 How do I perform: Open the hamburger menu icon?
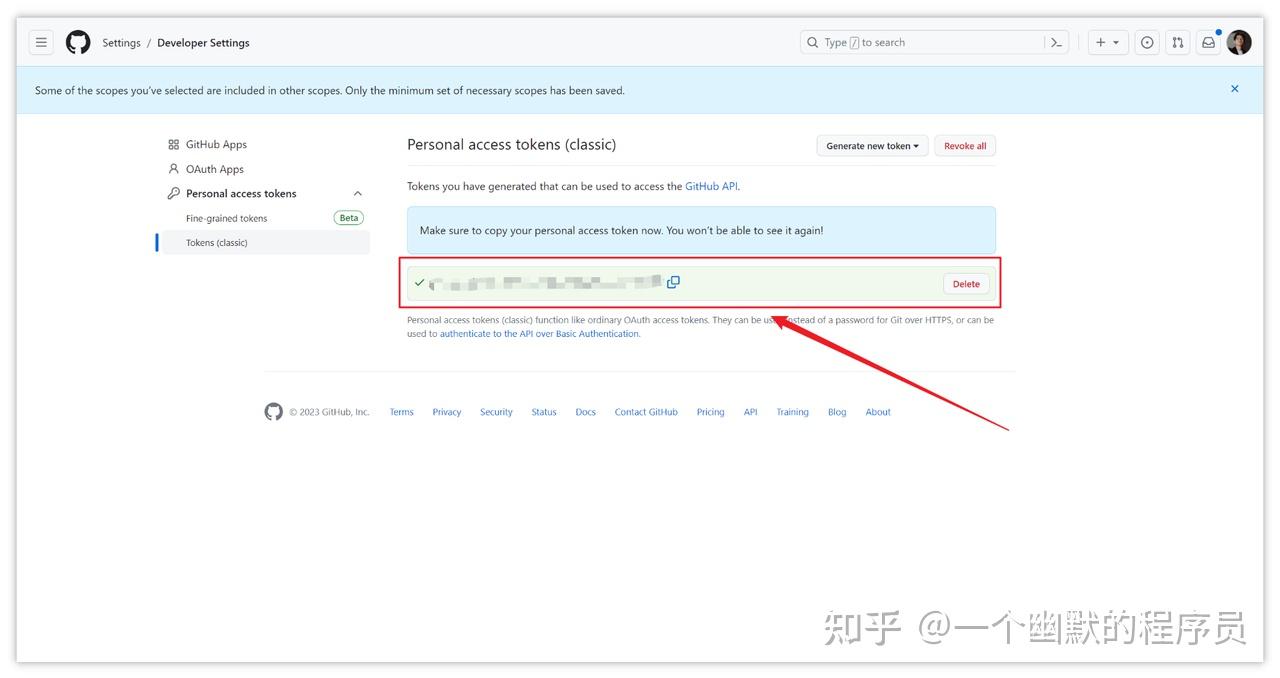coord(41,42)
